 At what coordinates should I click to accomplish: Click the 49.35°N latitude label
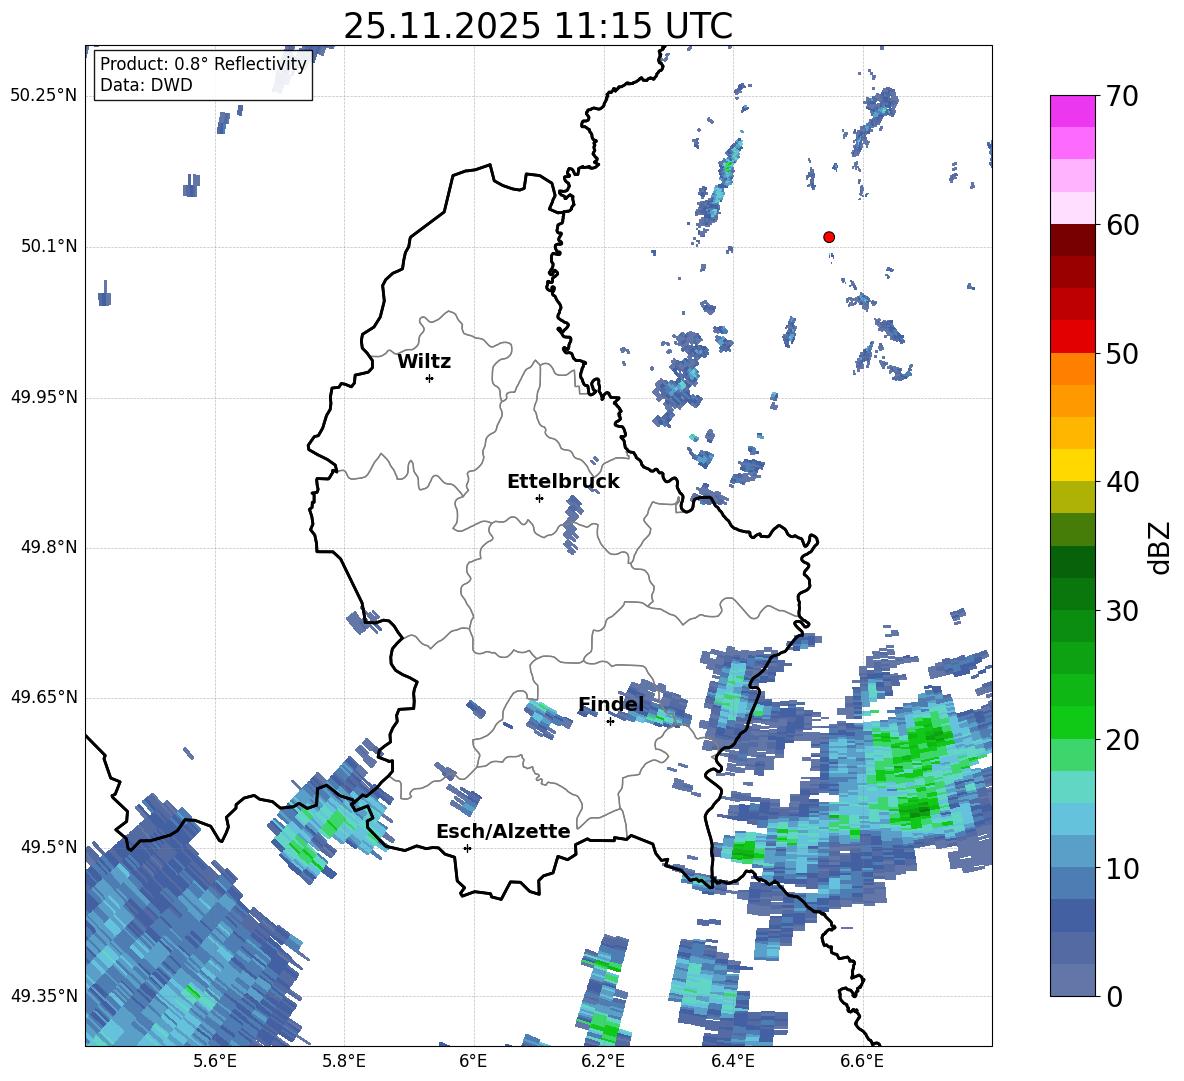(x=44, y=996)
